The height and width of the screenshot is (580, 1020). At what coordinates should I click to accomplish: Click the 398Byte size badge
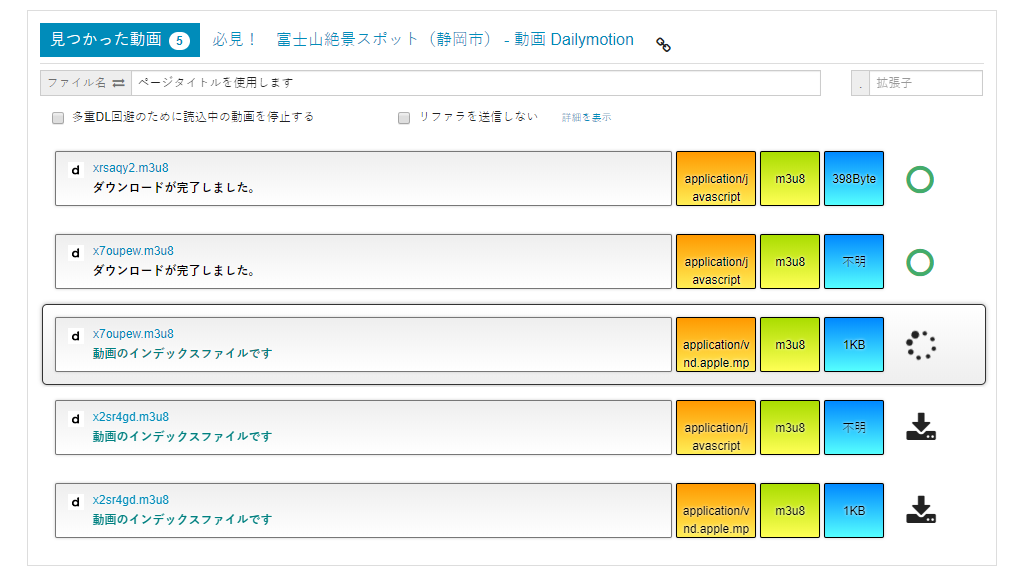coord(853,179)
